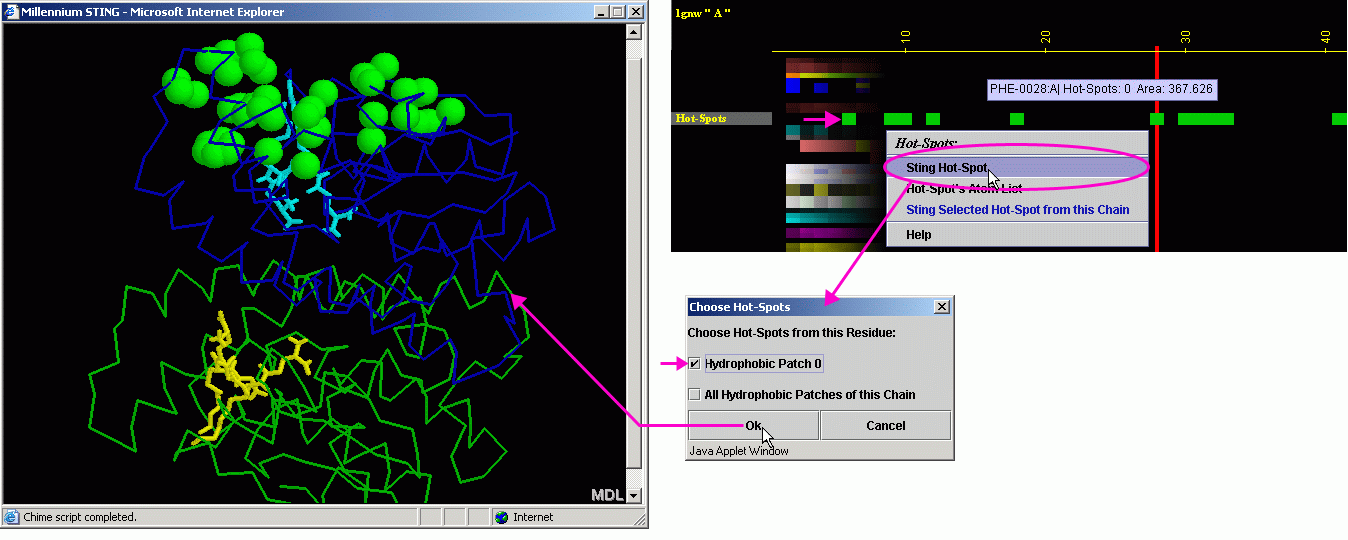Viewport: 1348px width, 540px height.
Task: Click the browser scrollbar up arrow
Action: [633, 31]
